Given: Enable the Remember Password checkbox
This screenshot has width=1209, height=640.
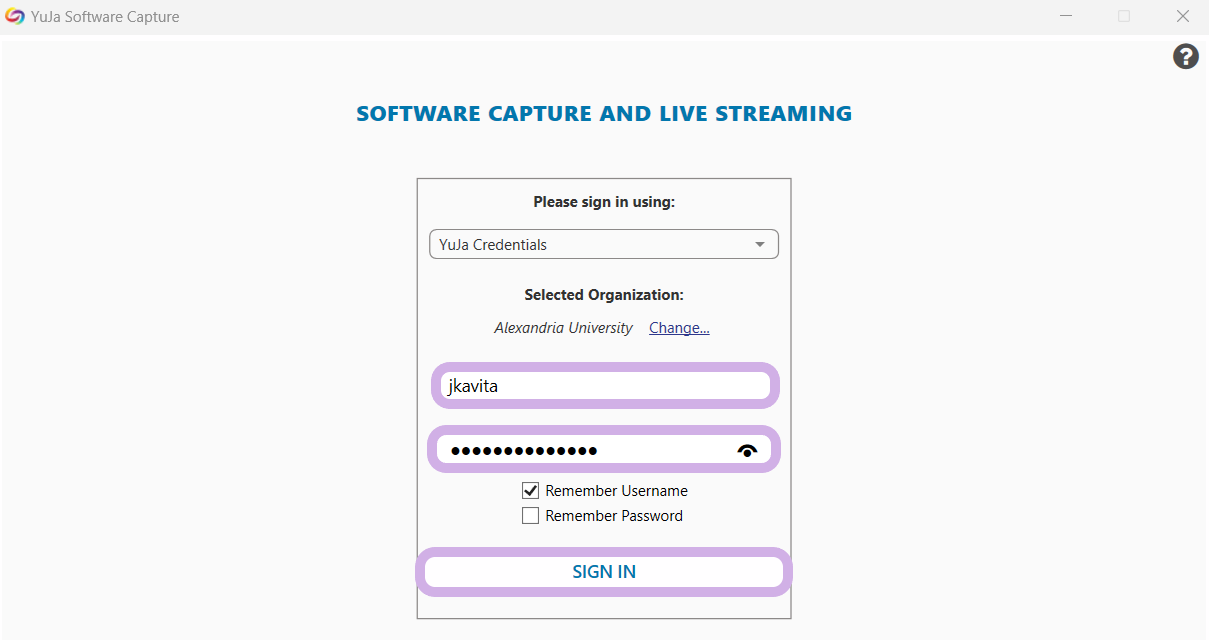Looking at the screenshot, I should [530, 516].
